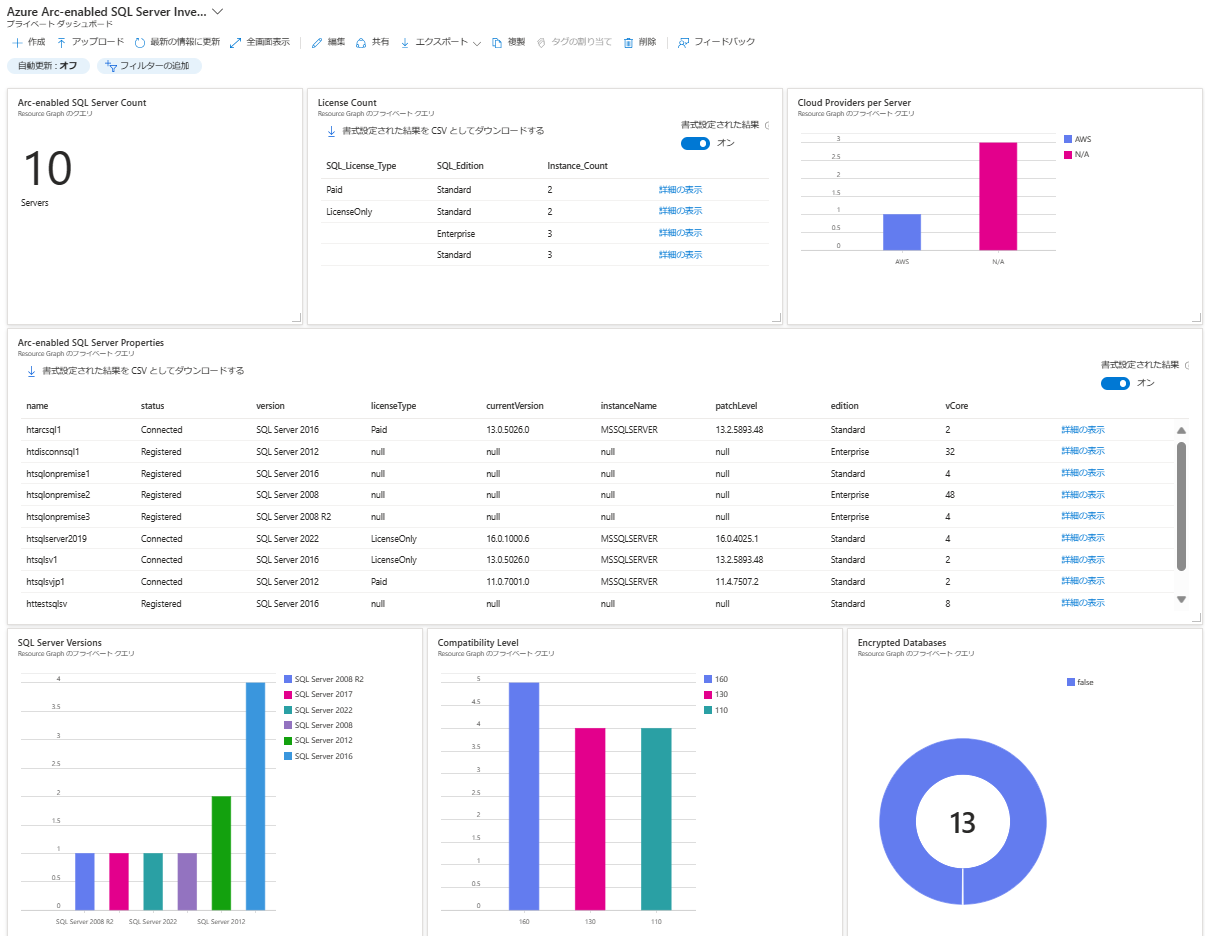Open 全画面表示 full screen view
The image size is (1205, 936).
[236, 43]
